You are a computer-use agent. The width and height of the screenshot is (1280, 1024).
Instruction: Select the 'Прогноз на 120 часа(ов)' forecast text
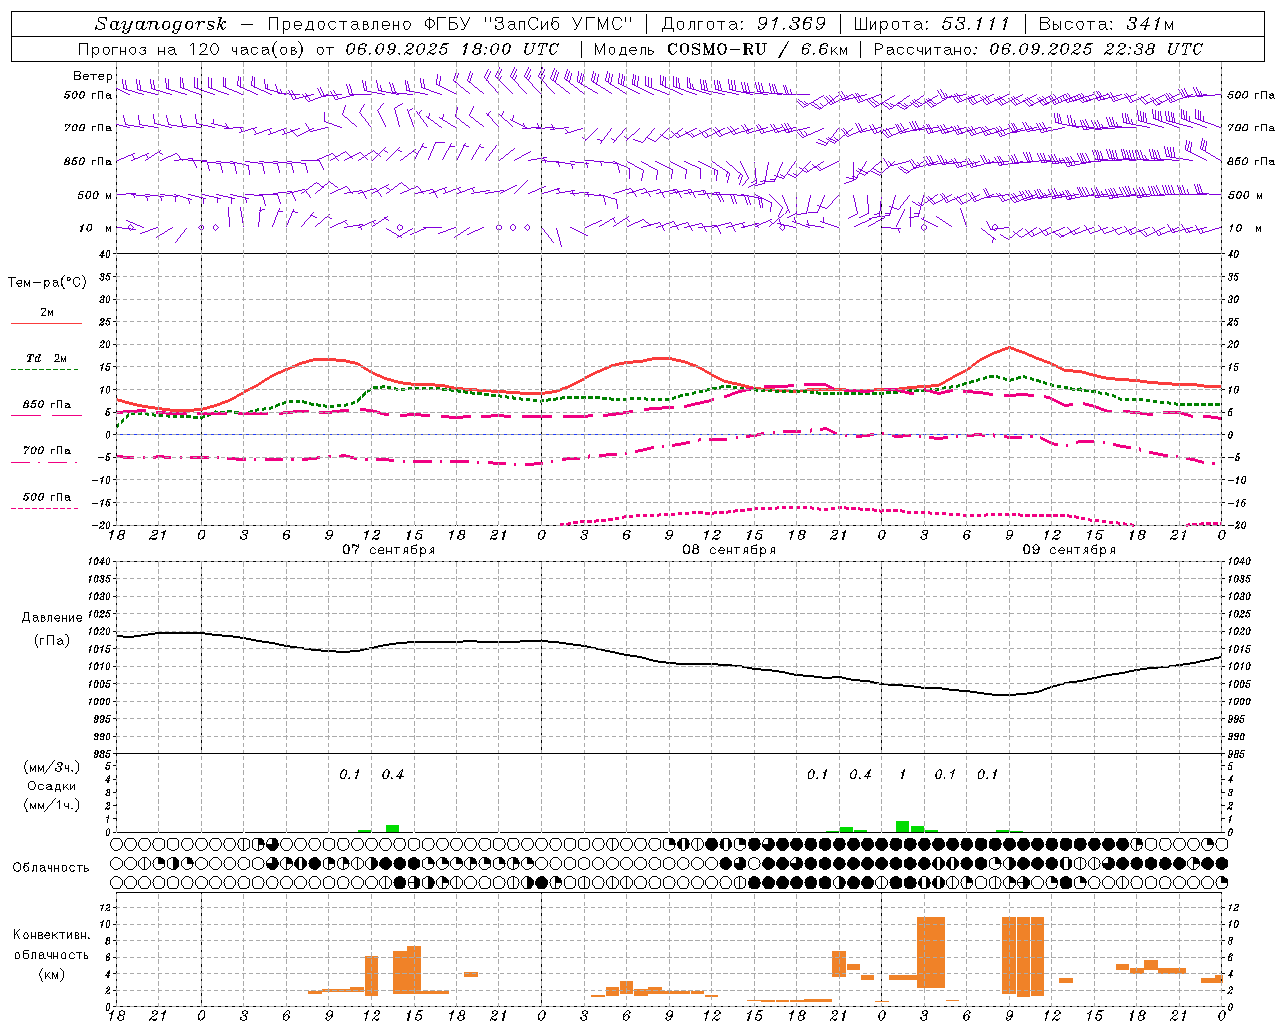tap(192, 49)
